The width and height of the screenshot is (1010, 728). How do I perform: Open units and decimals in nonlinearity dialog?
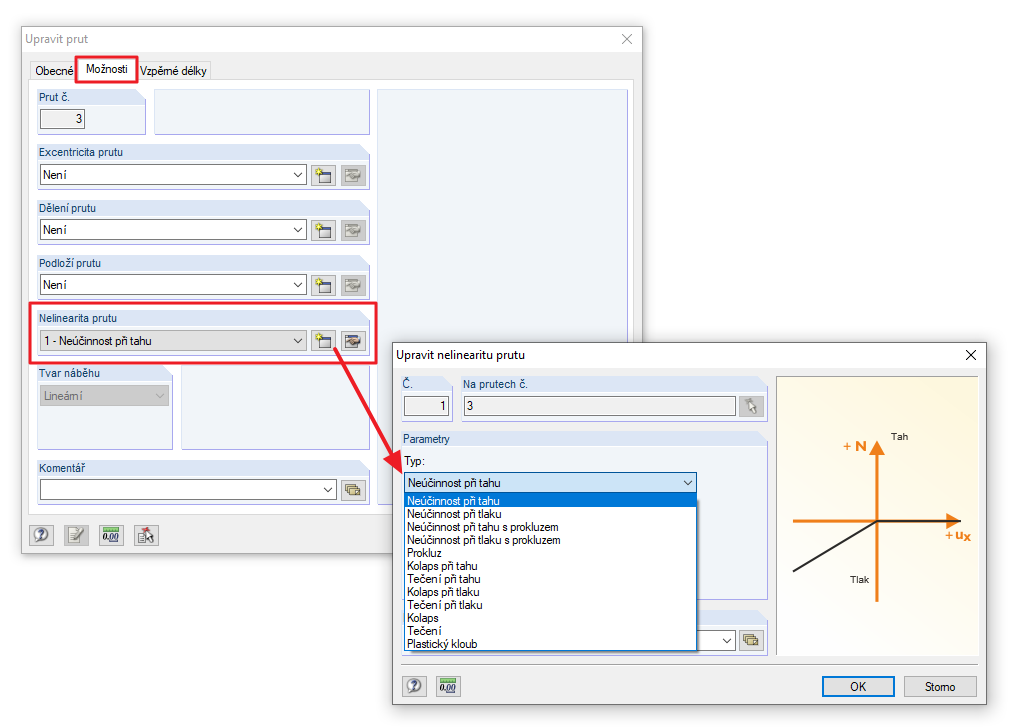click(448, 686)
